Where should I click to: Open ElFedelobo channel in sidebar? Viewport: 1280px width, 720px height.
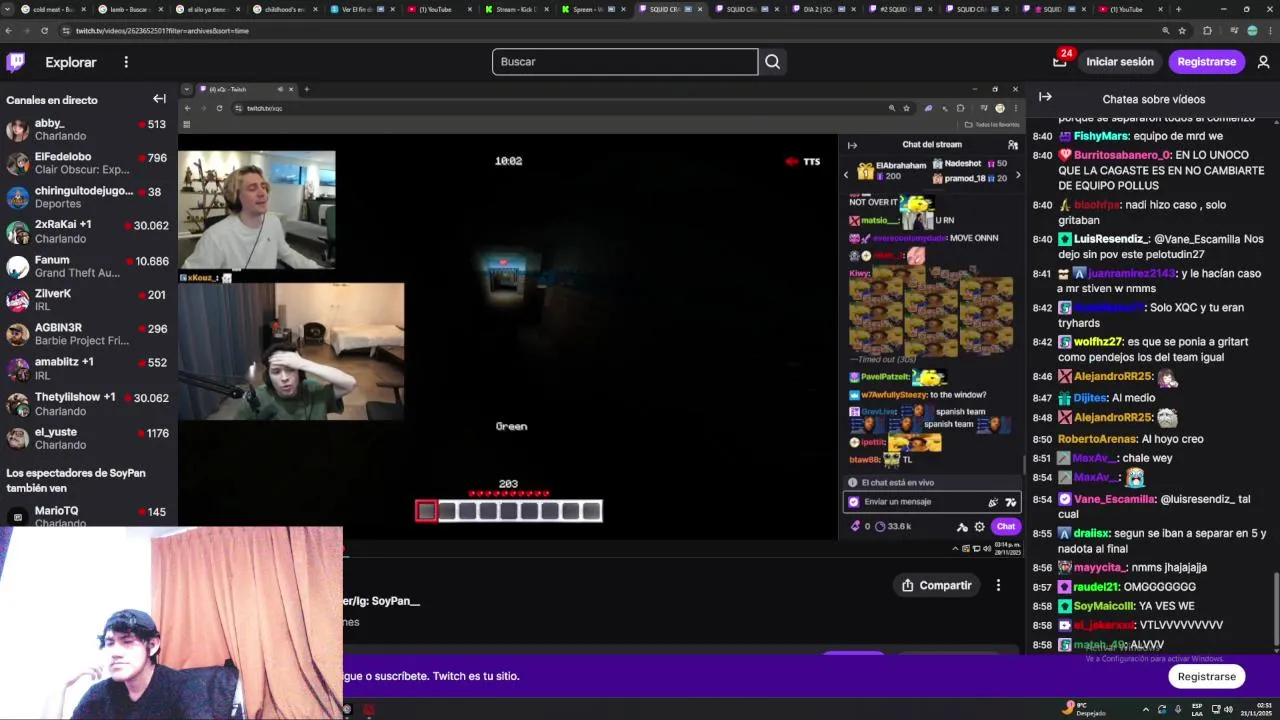(87, 163)
